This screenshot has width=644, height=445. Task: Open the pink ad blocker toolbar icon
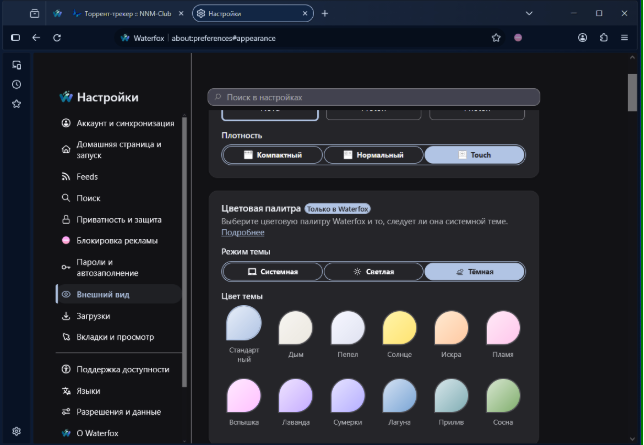coord(518,38)
